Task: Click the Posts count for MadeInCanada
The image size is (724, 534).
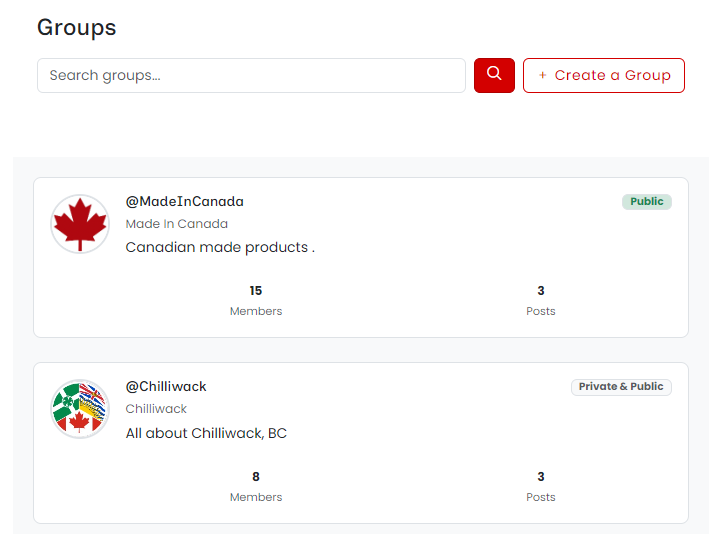Action: tap(541, 300)
